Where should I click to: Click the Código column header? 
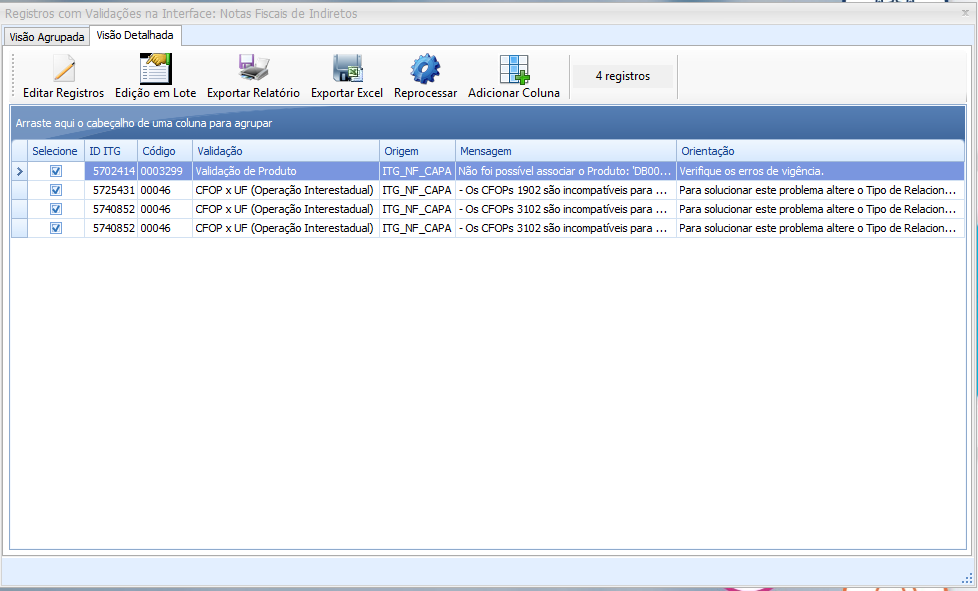click(165, 151)
